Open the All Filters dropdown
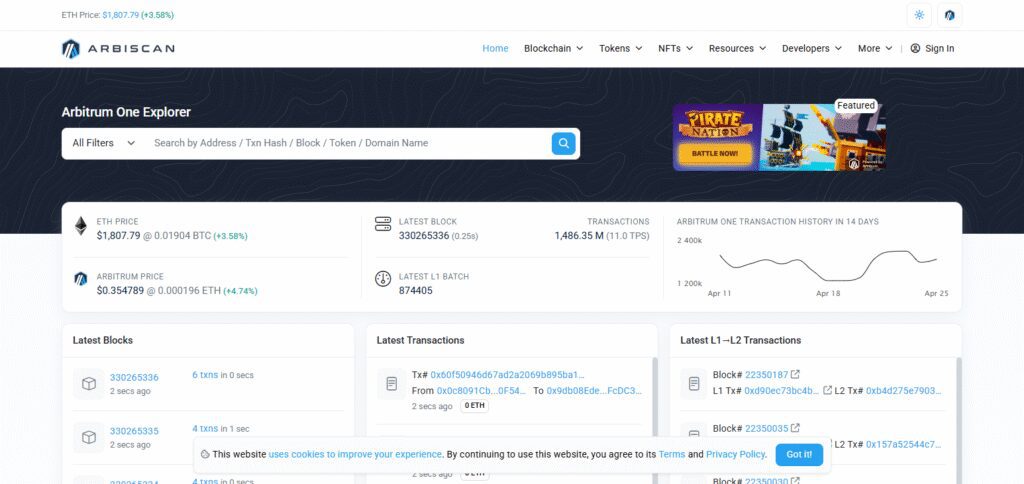The height and width of the screenshot is (484, 1024). (x=104, y=143)
